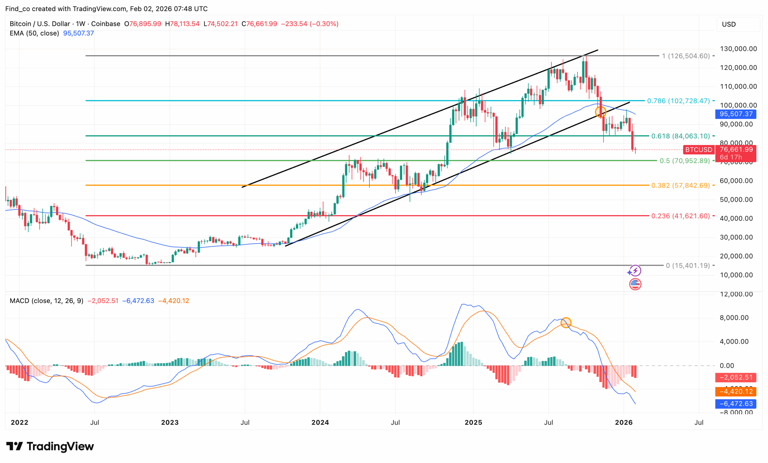Click the change value −233.54 (−0.30%)
Image resolution: width=768 pixels, height=463 pixels.
310,24
